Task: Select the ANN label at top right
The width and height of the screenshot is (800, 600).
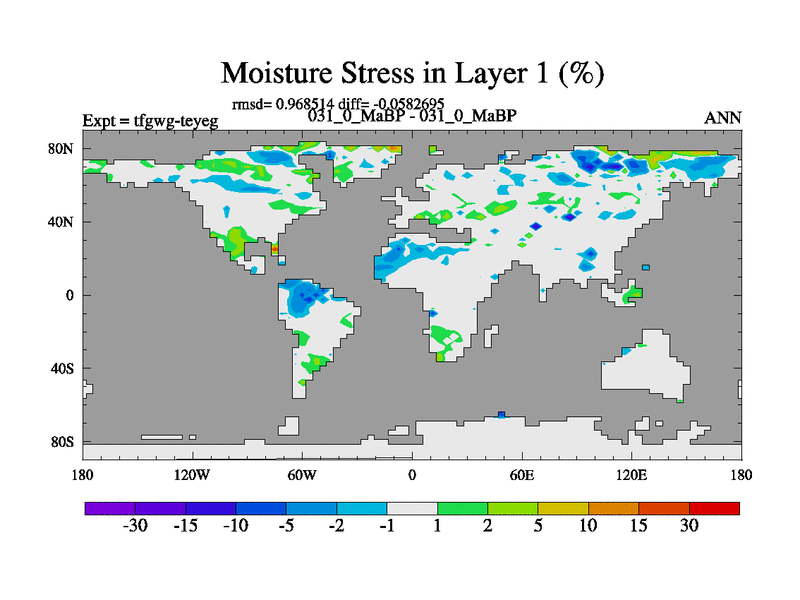Action: pos(723,118)
